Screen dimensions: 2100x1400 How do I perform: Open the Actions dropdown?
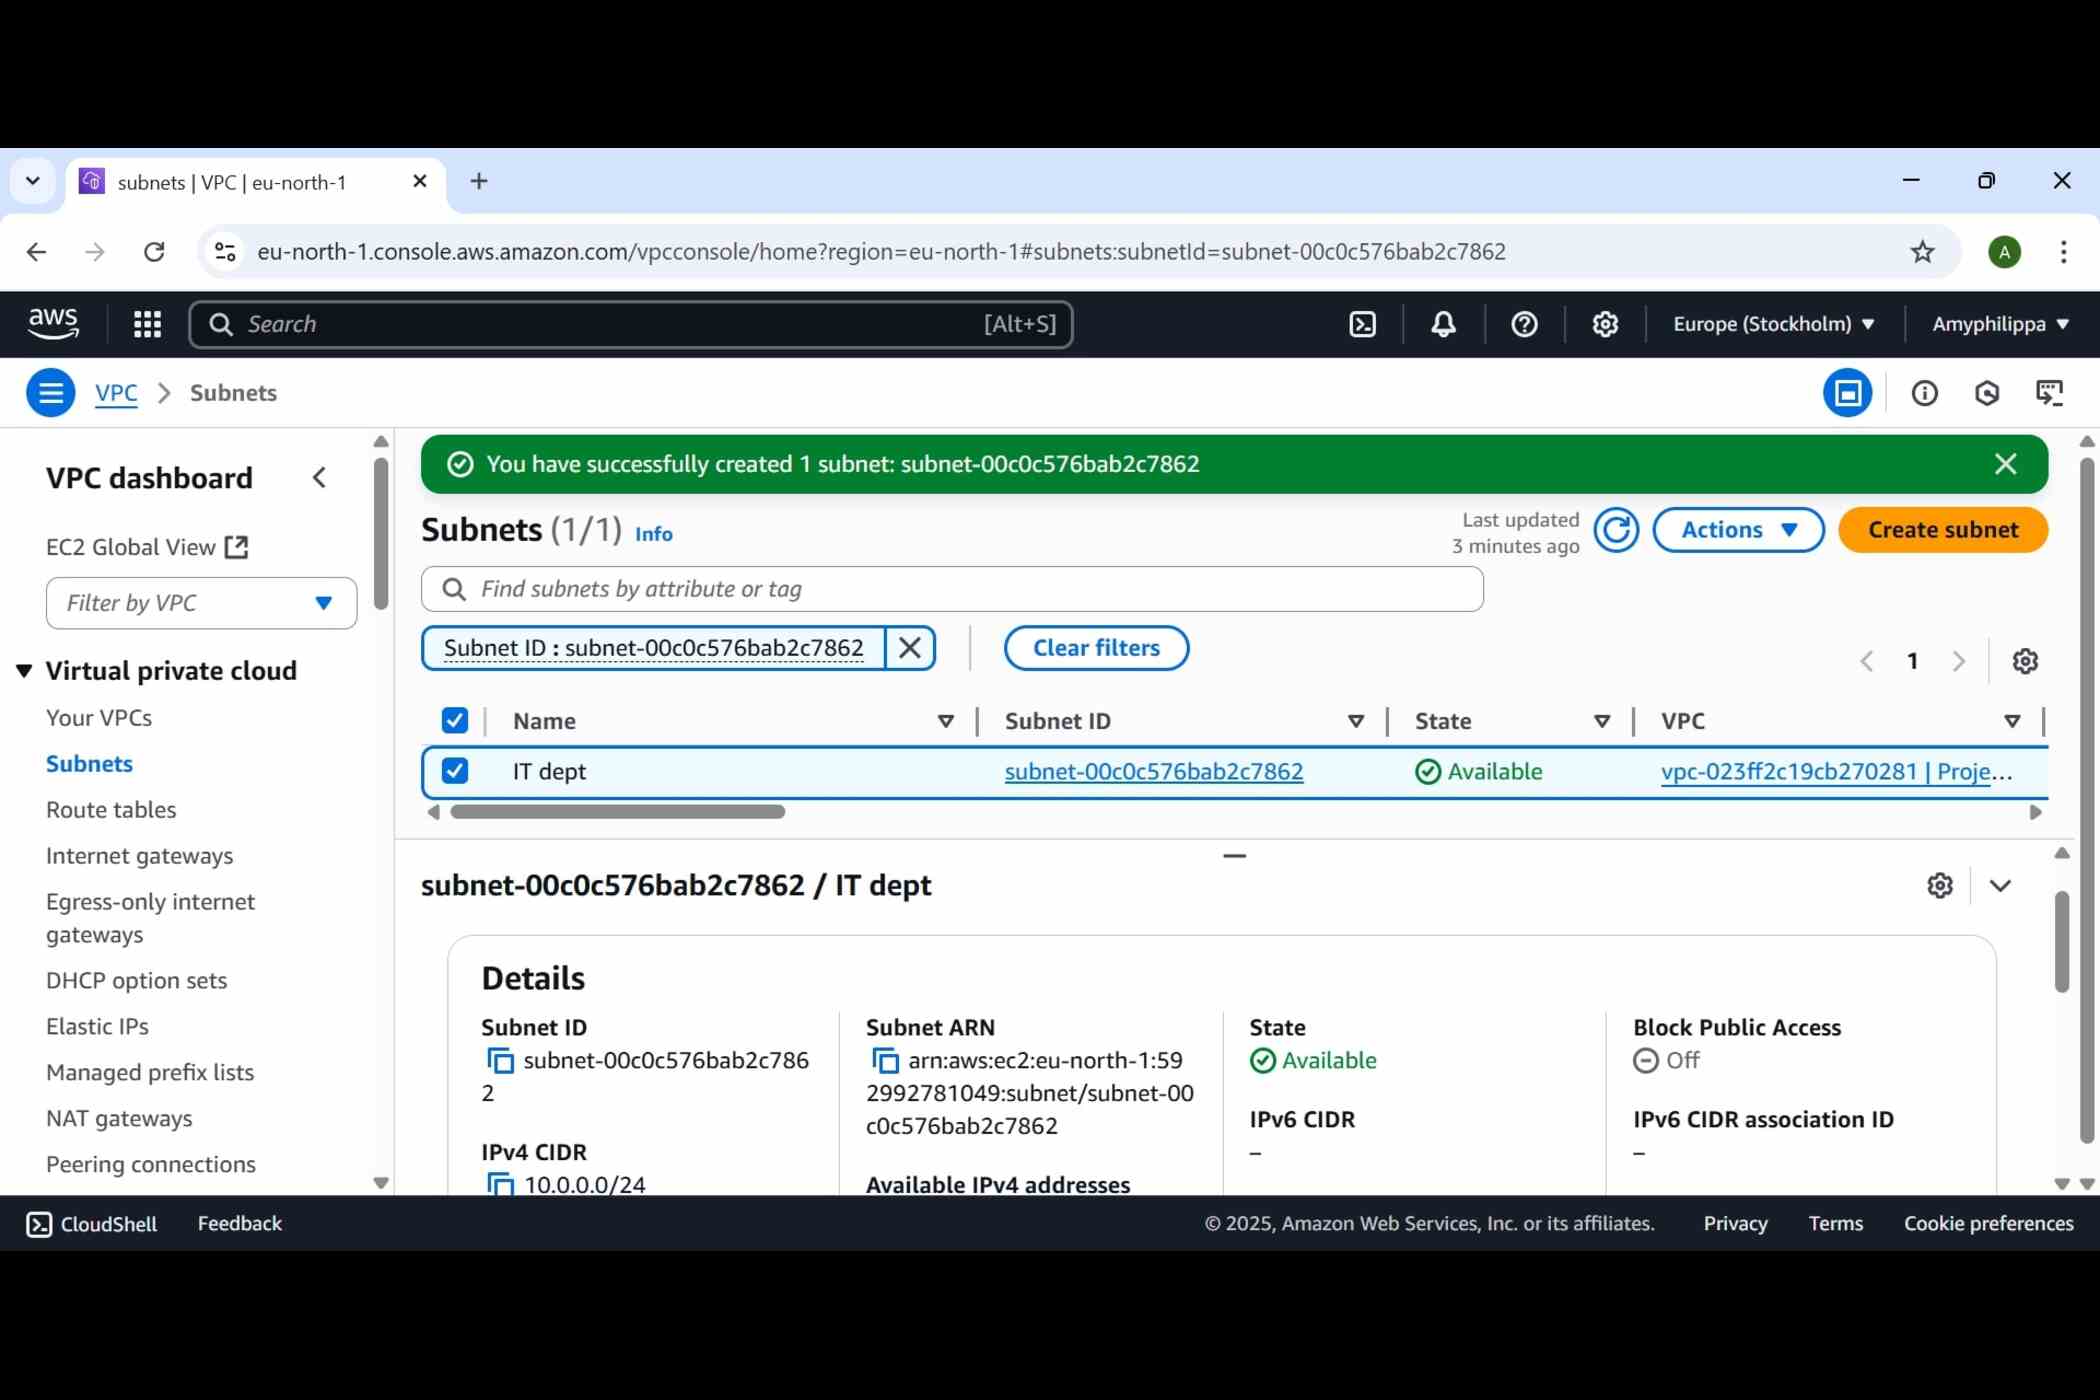point(1738,530)
